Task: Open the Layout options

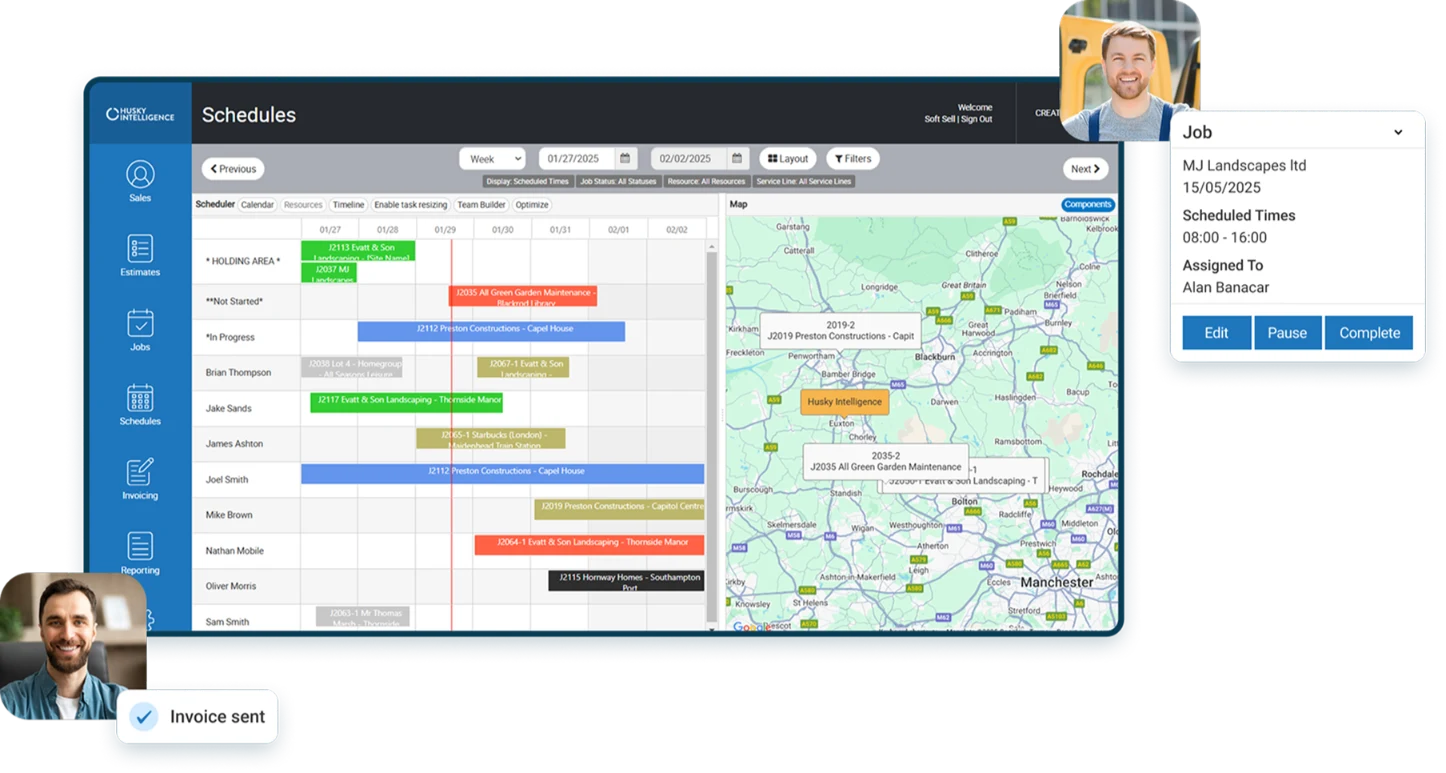Action: pyautogui.click(x=788, y=158)
